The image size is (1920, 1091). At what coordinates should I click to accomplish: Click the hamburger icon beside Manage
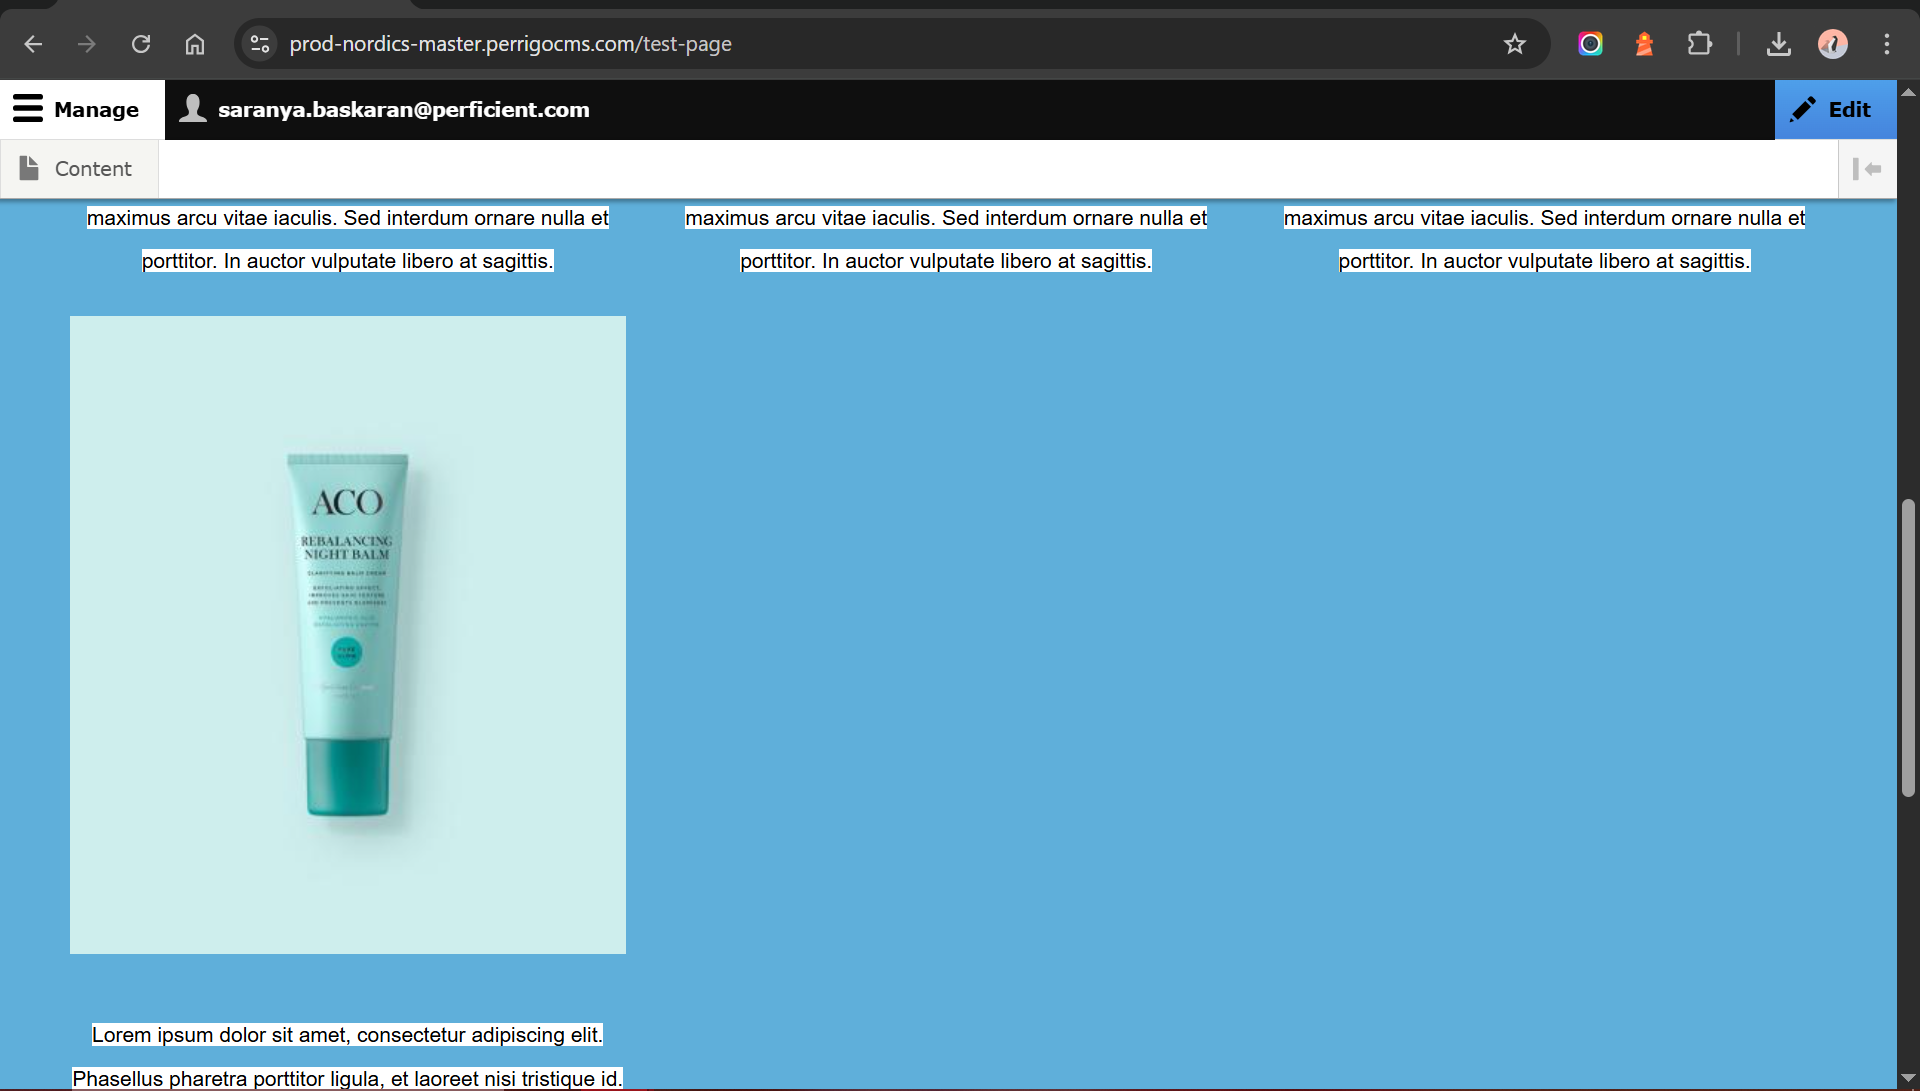click(x=28, y=109)
